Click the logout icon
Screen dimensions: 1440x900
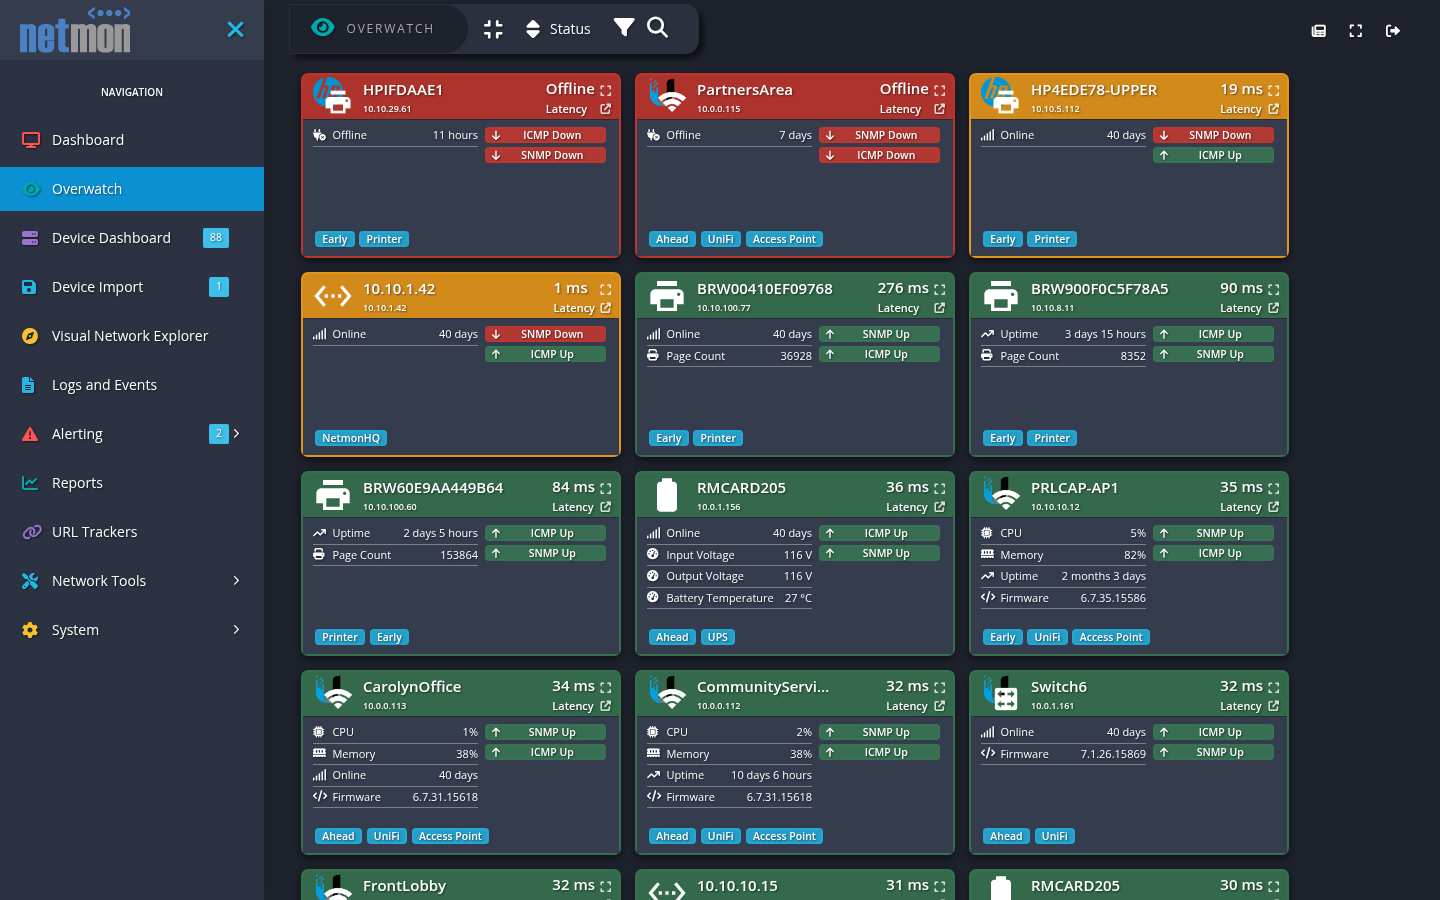[x=1393, y=31]
